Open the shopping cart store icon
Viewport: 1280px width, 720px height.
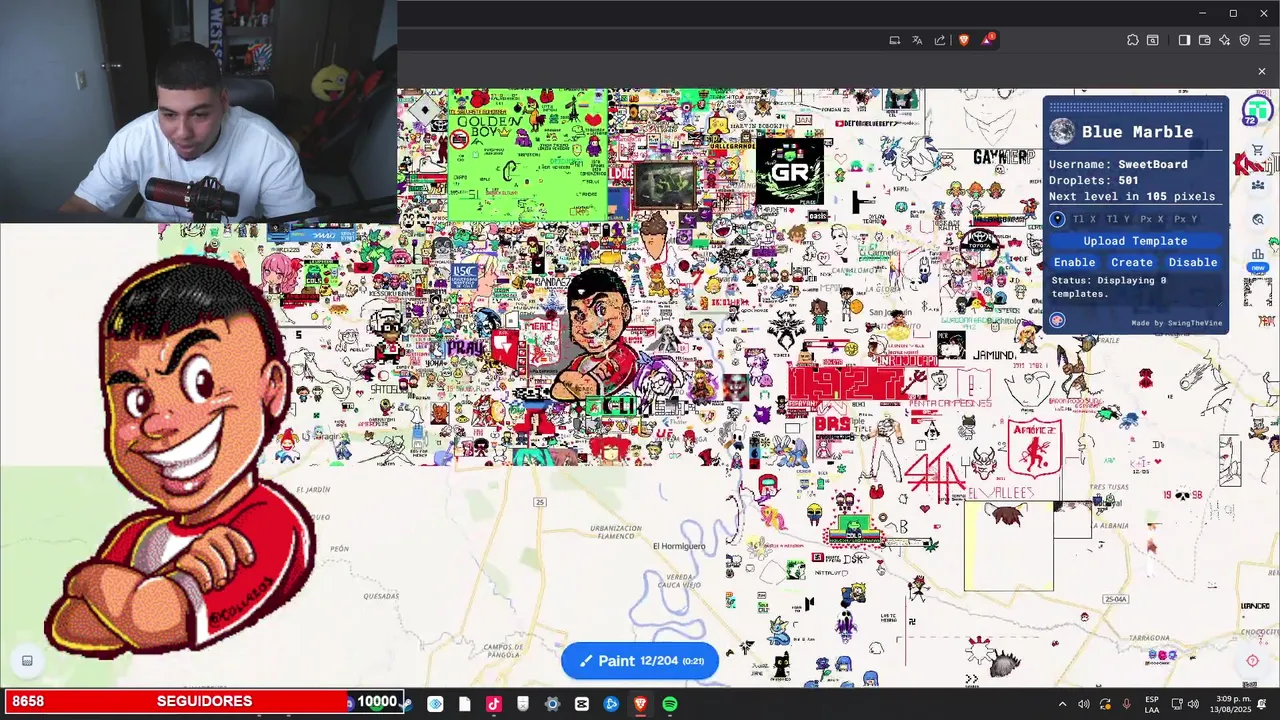tap(1258, 150)
